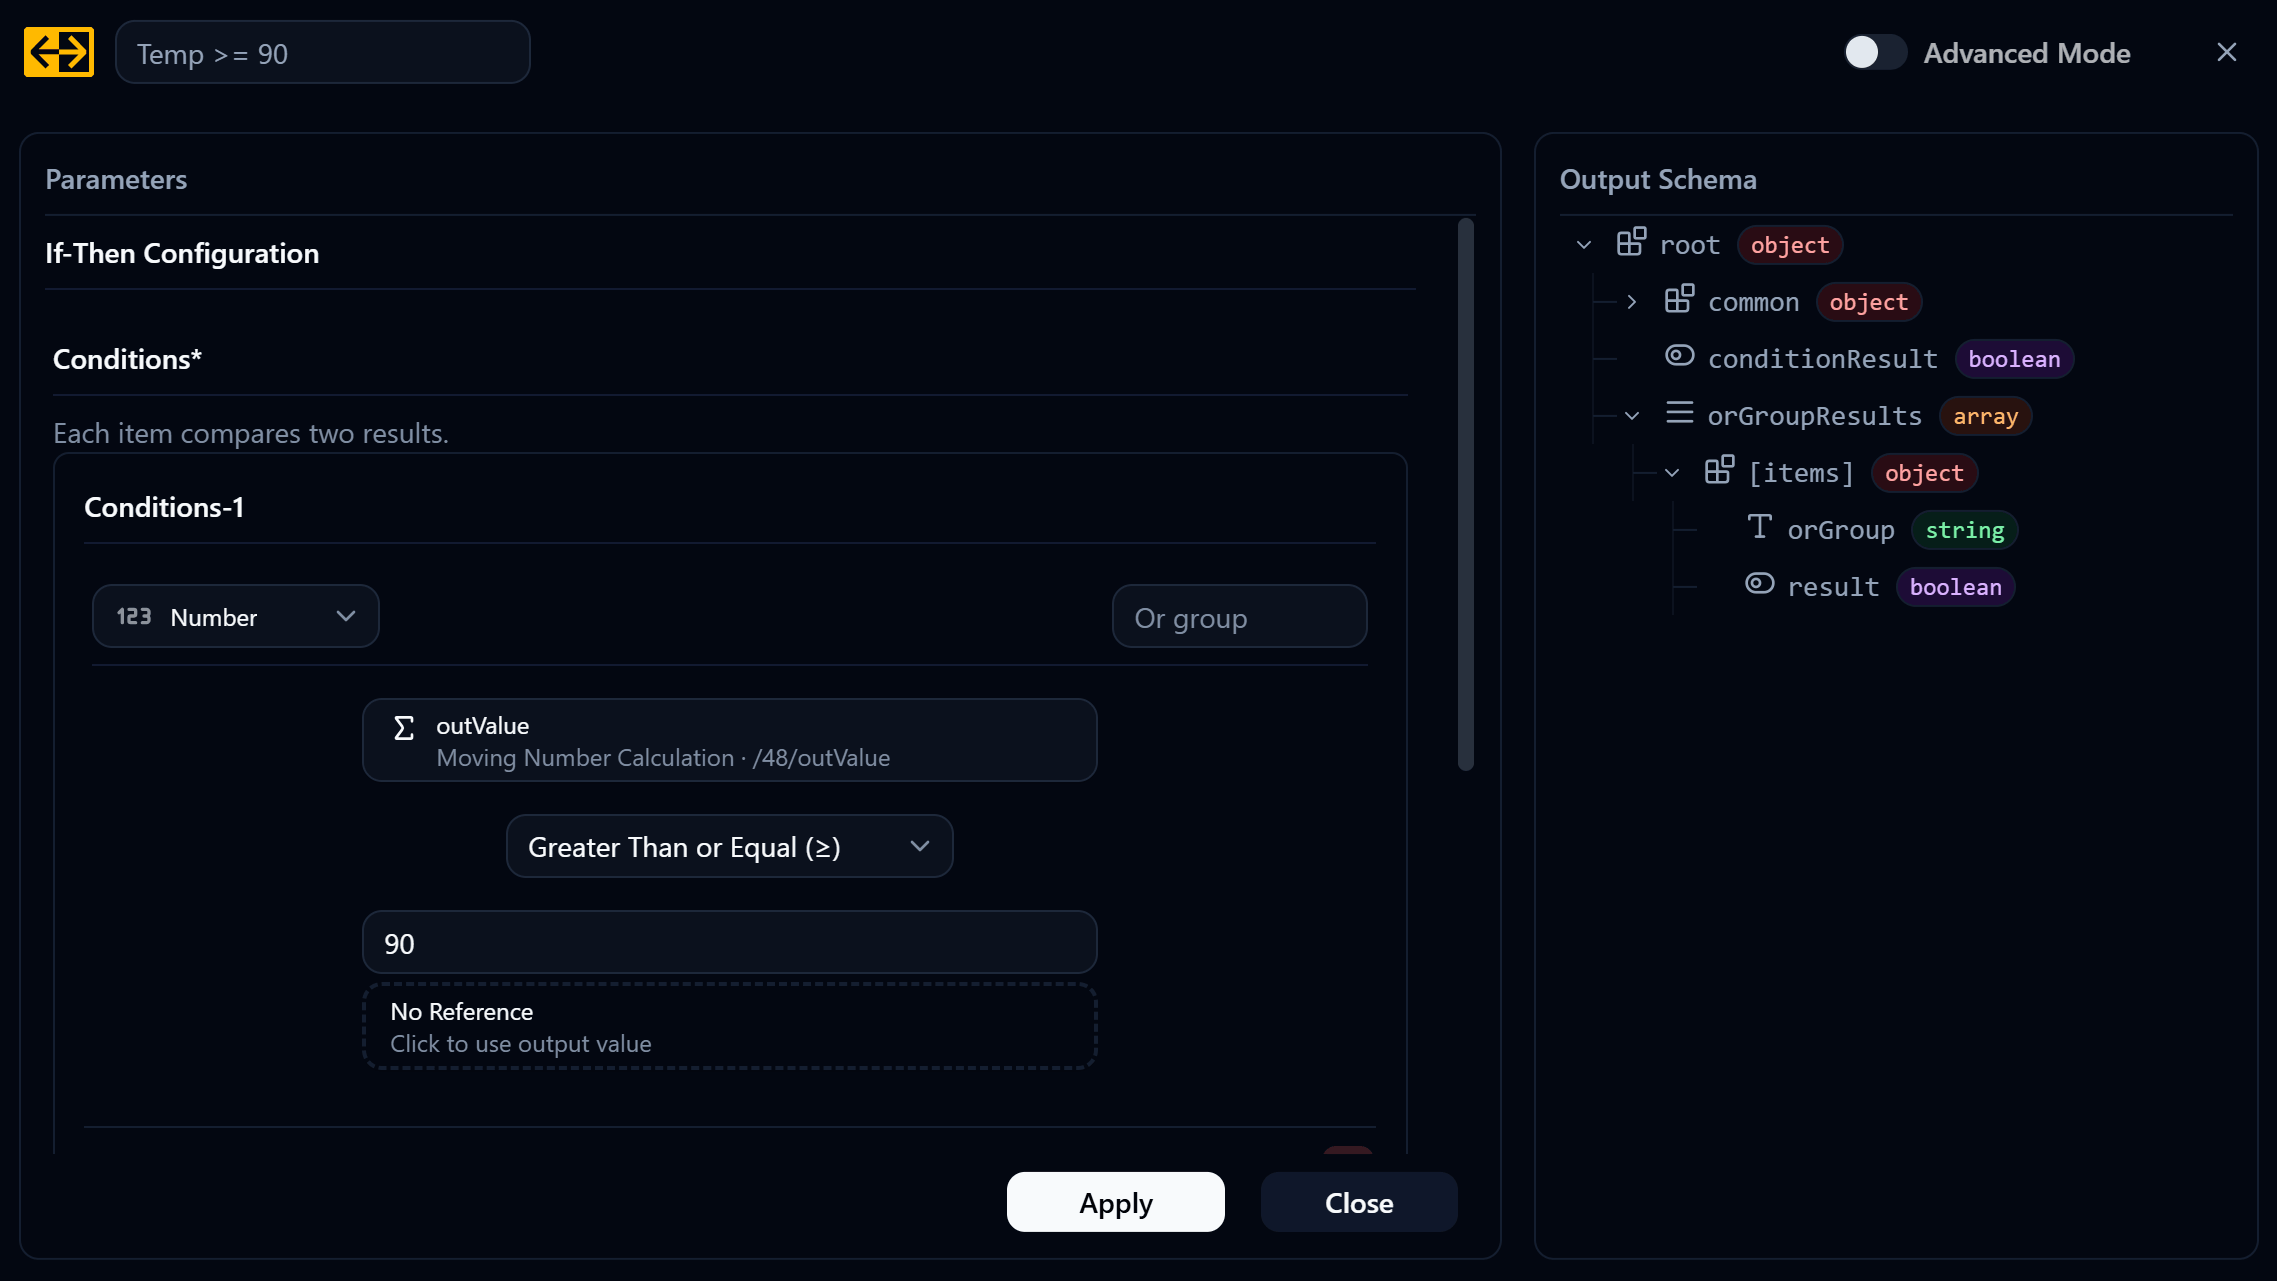Click the Or group input field
Viewport: 2277px width, 1281px height.
pos(1239,617)
